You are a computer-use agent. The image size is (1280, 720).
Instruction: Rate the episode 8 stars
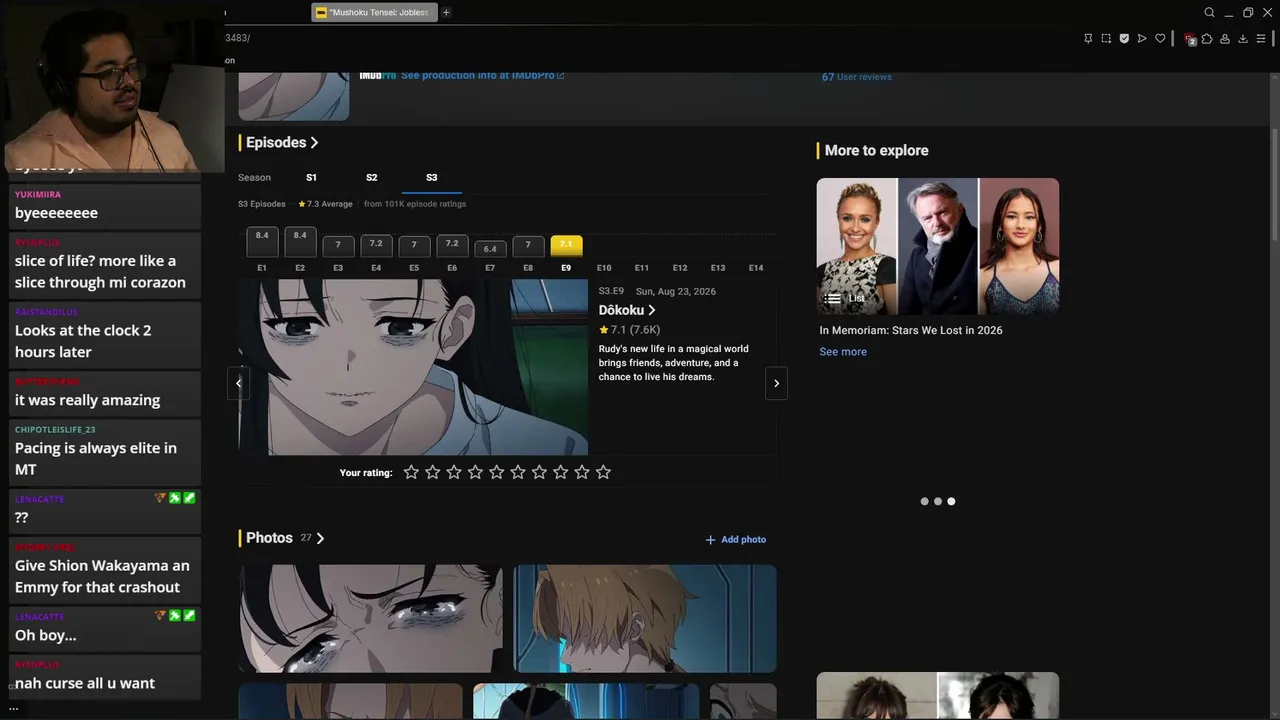pos(560,472)
